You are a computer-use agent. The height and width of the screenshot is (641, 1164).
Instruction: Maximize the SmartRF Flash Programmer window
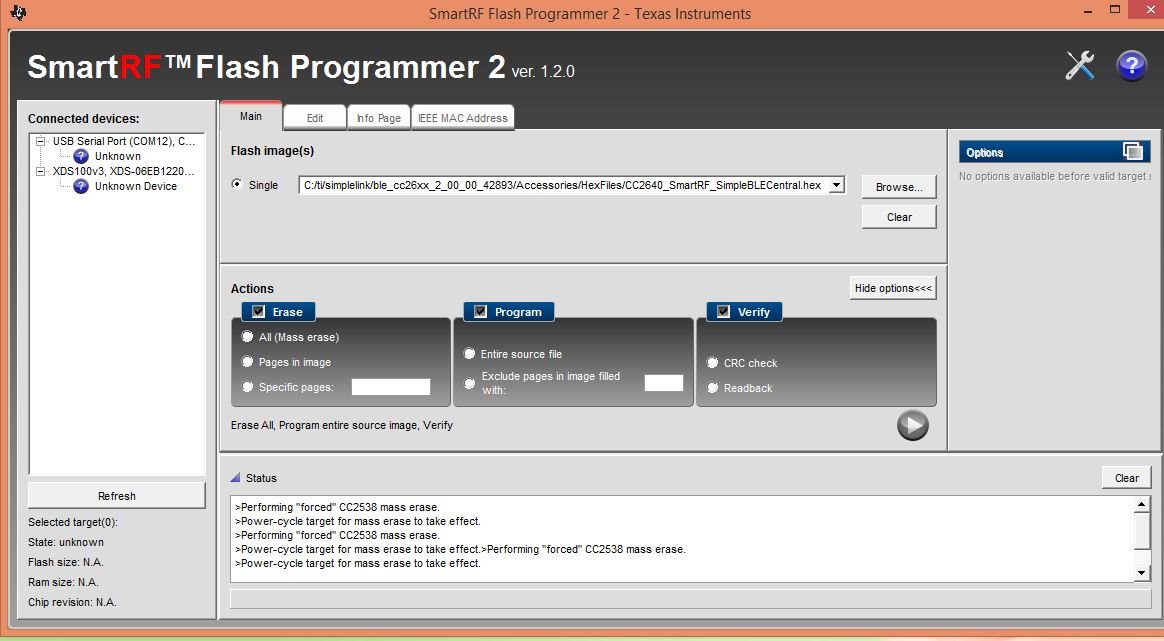coord(1115,10)
